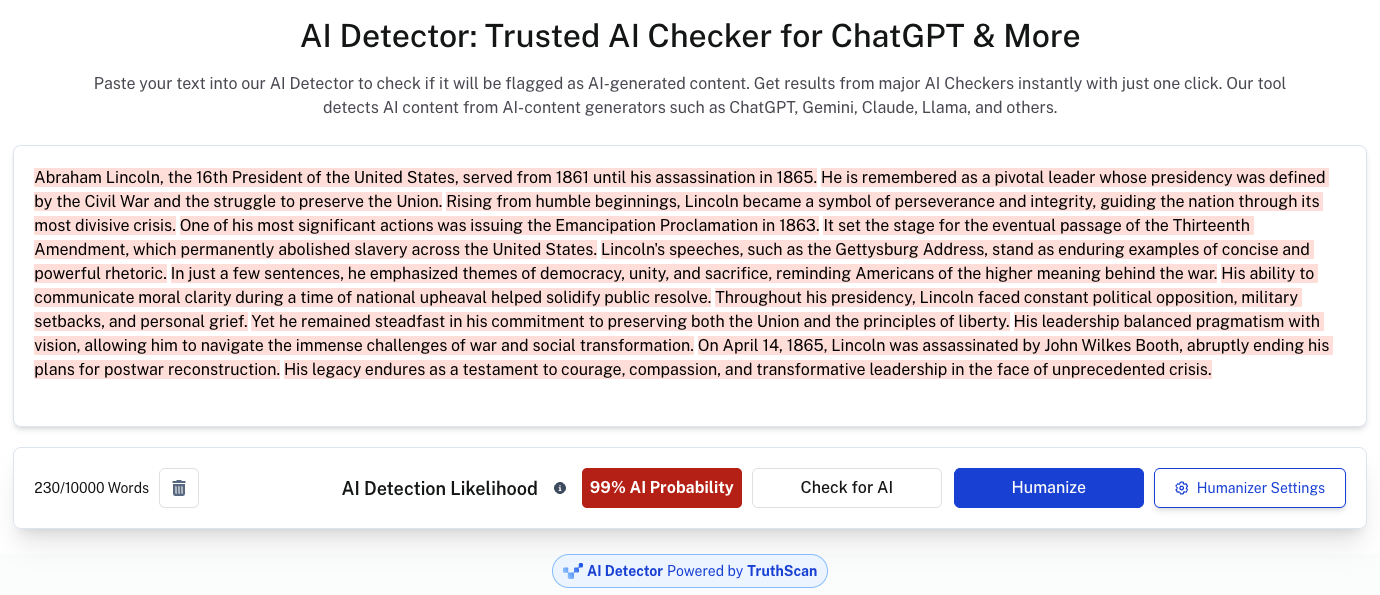
Task: Open the Humanizer Settings label text
Action: coord(1260,488)
